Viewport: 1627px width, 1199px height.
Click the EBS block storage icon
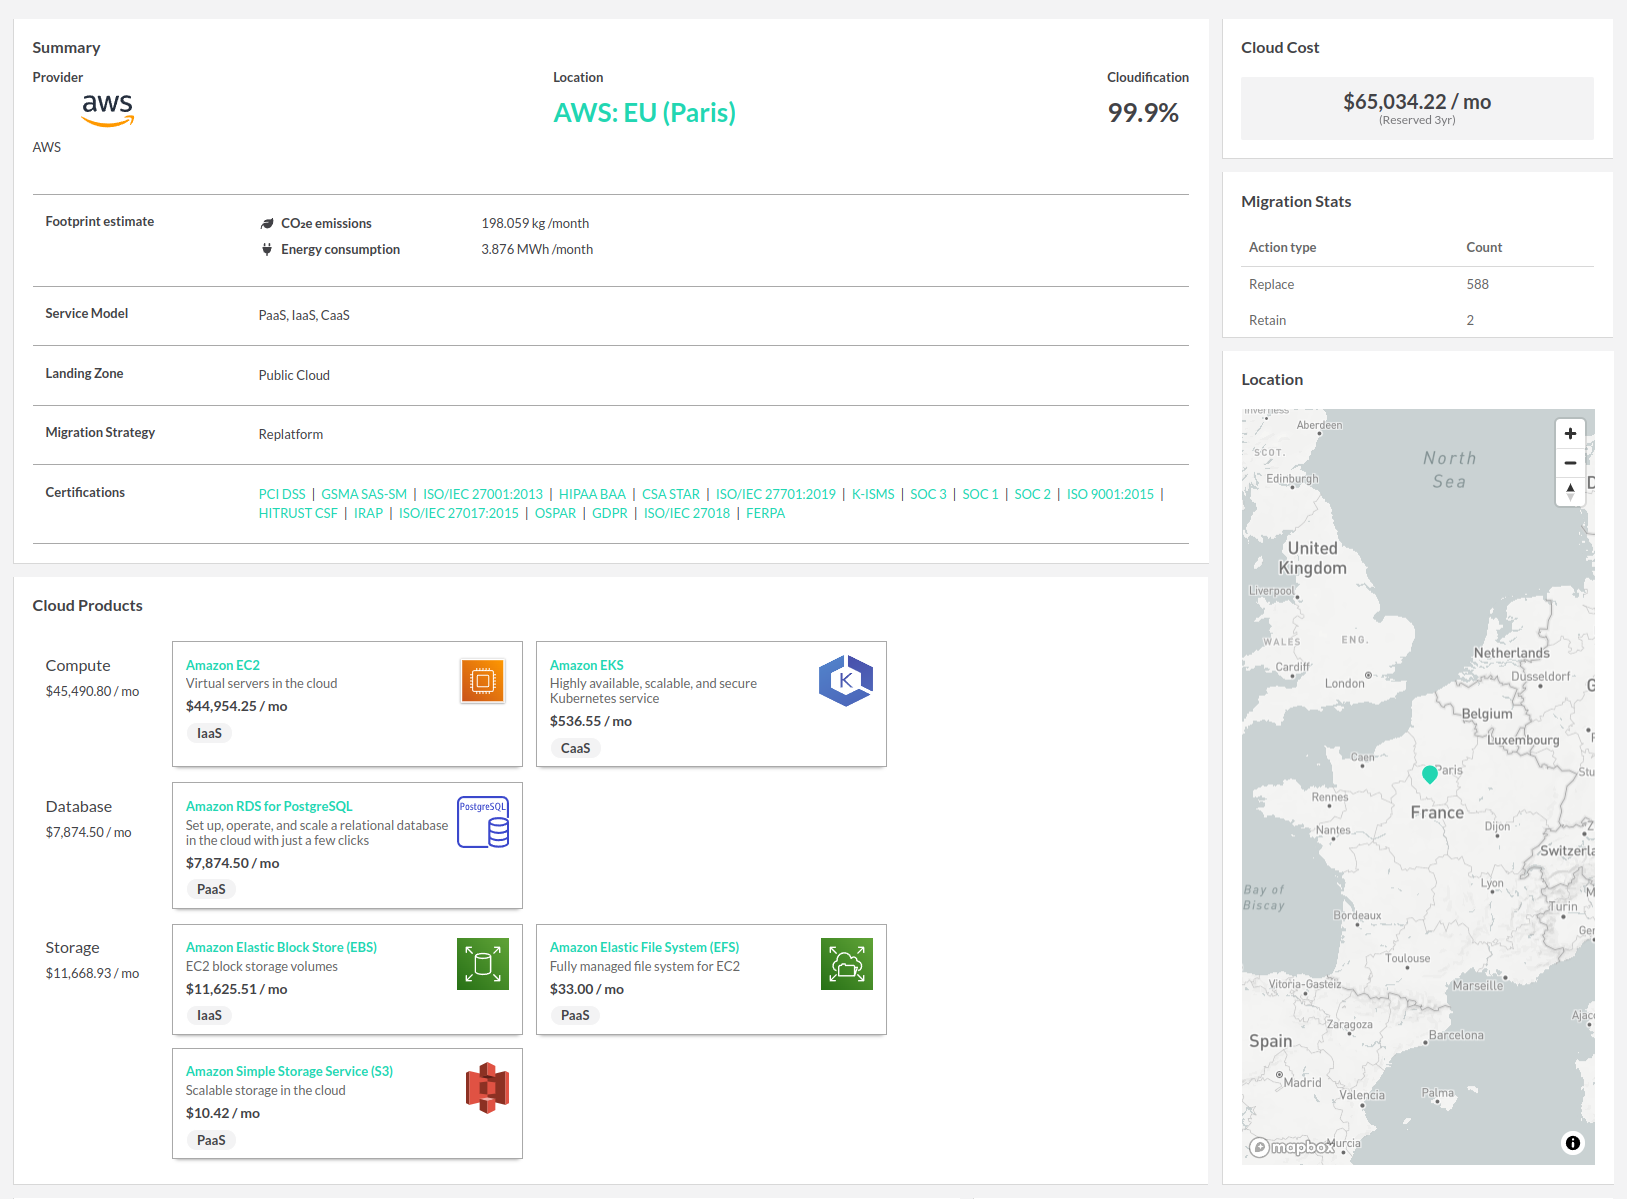pos(483,964)
